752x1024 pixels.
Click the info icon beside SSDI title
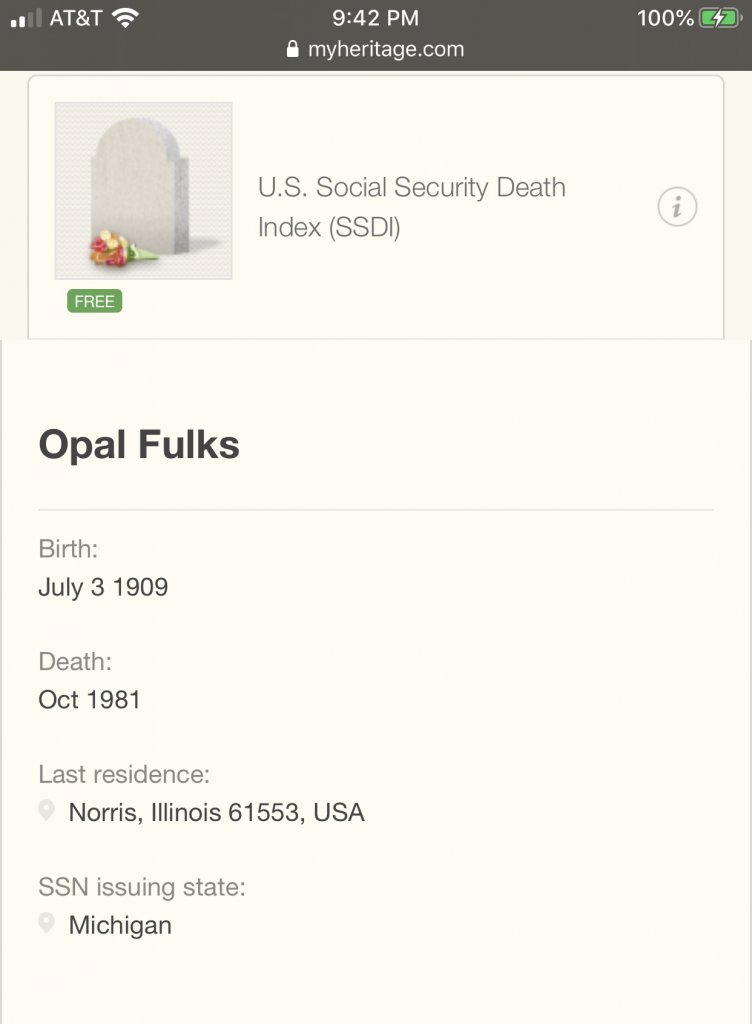(x=677, y=207)
